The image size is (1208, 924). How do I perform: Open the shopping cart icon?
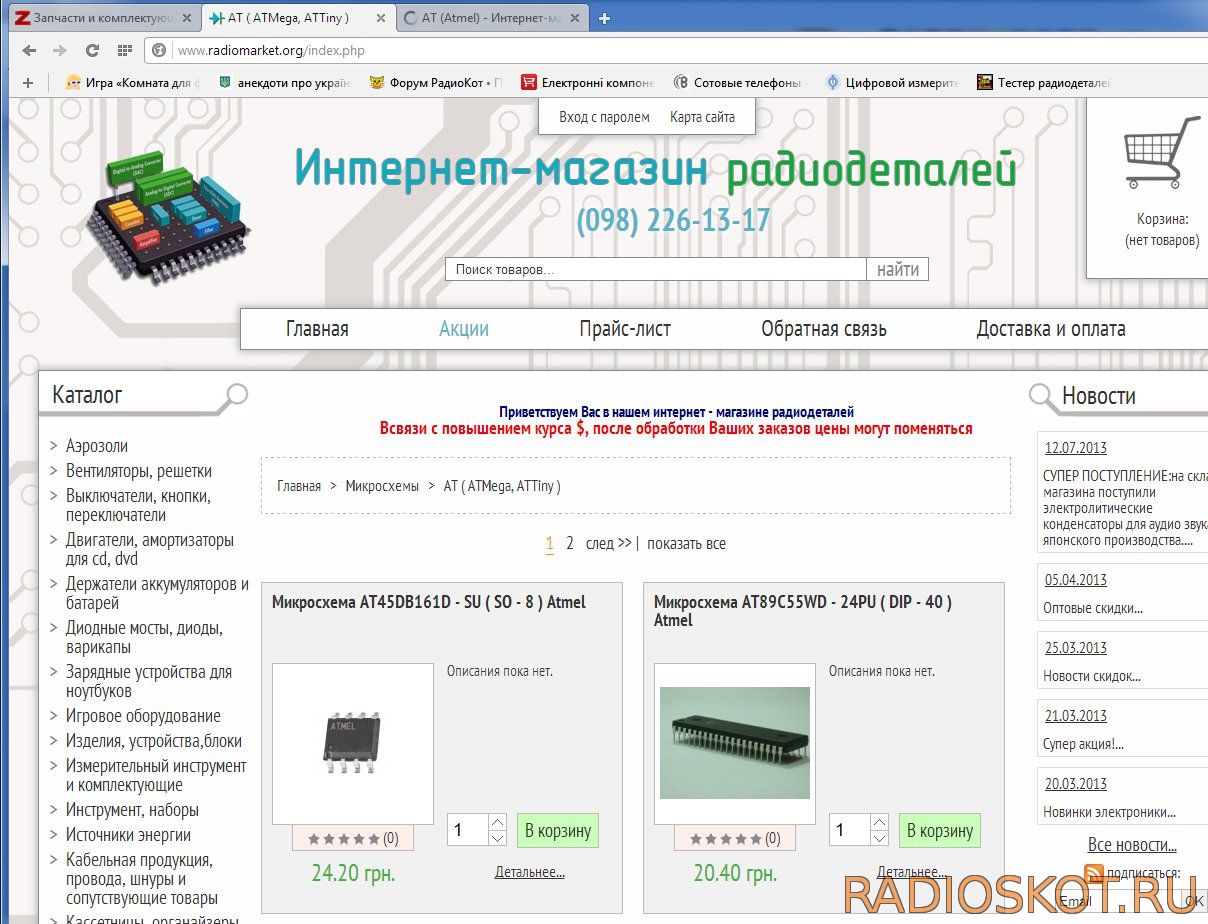(1161, 152)
